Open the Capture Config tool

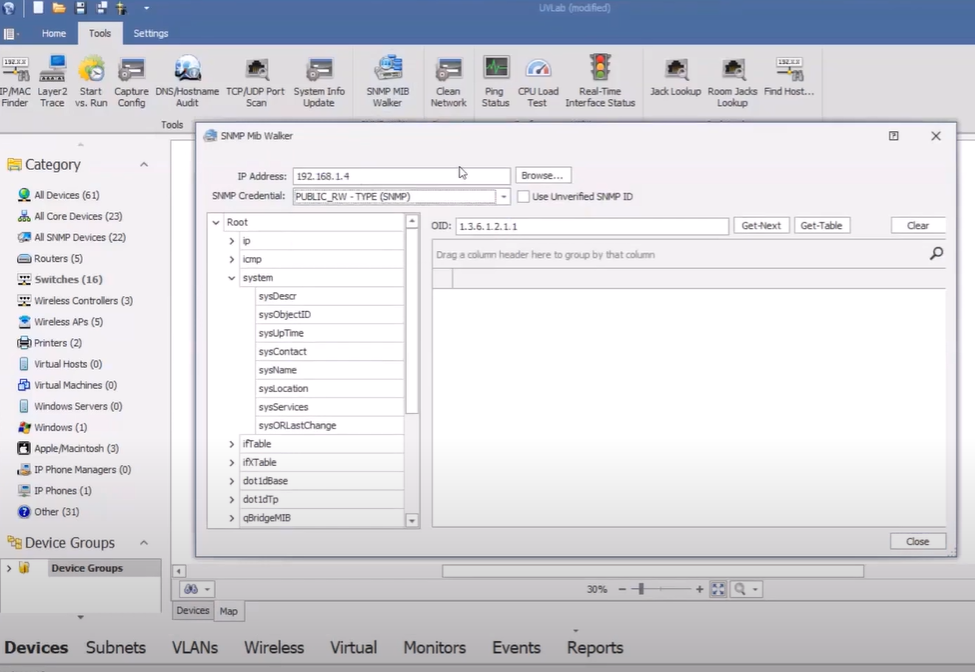coord(131,81)
